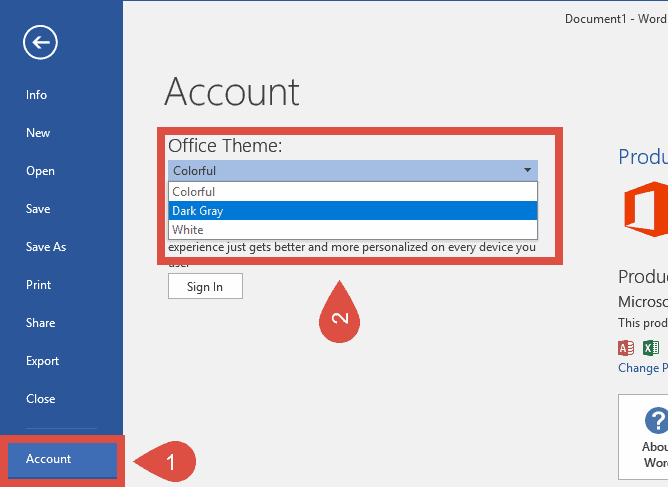The image size is (668, 487).
Task: Click the Access product icon
Action: [x=626, y=348]
